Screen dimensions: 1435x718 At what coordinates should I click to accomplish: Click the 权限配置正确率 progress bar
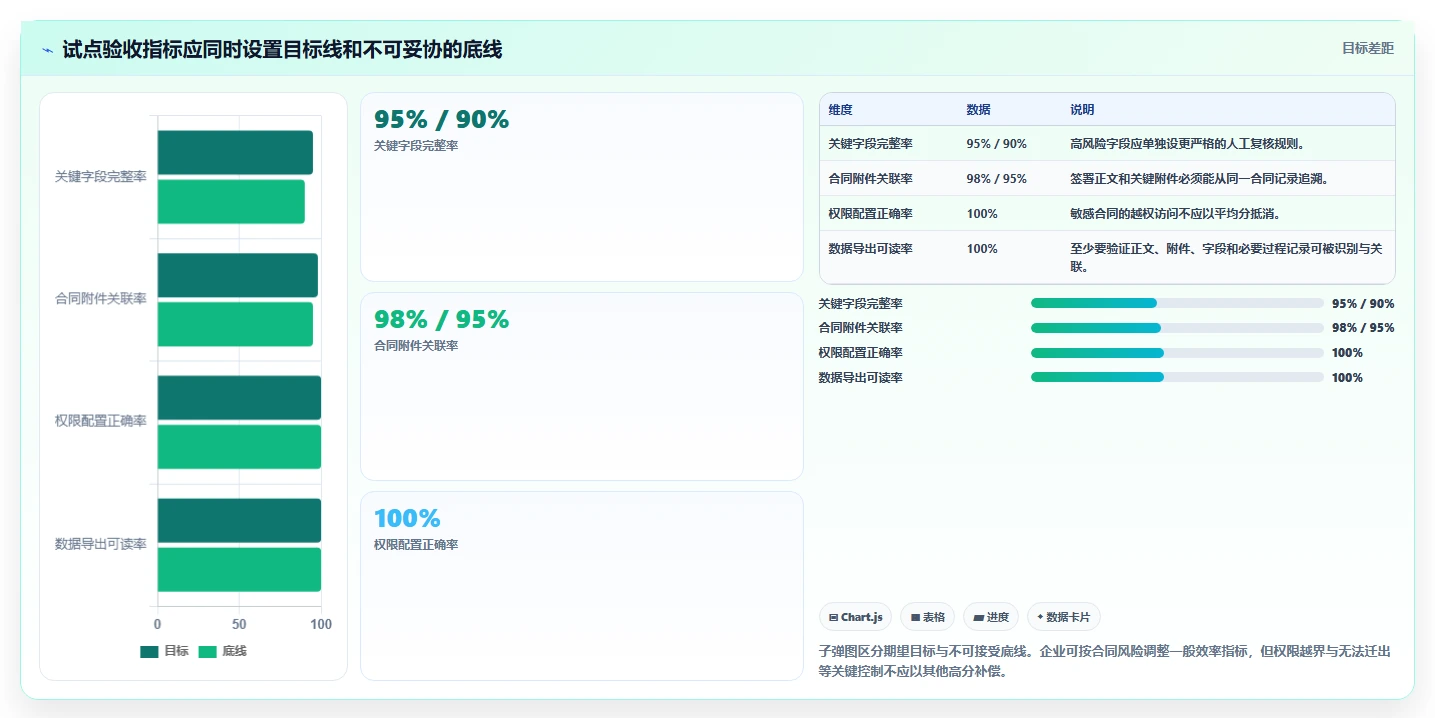click(1177, 353)
